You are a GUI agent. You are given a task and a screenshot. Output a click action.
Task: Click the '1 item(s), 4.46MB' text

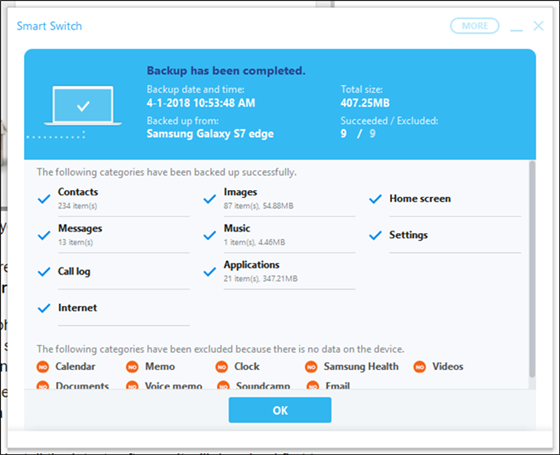(254, 242)
